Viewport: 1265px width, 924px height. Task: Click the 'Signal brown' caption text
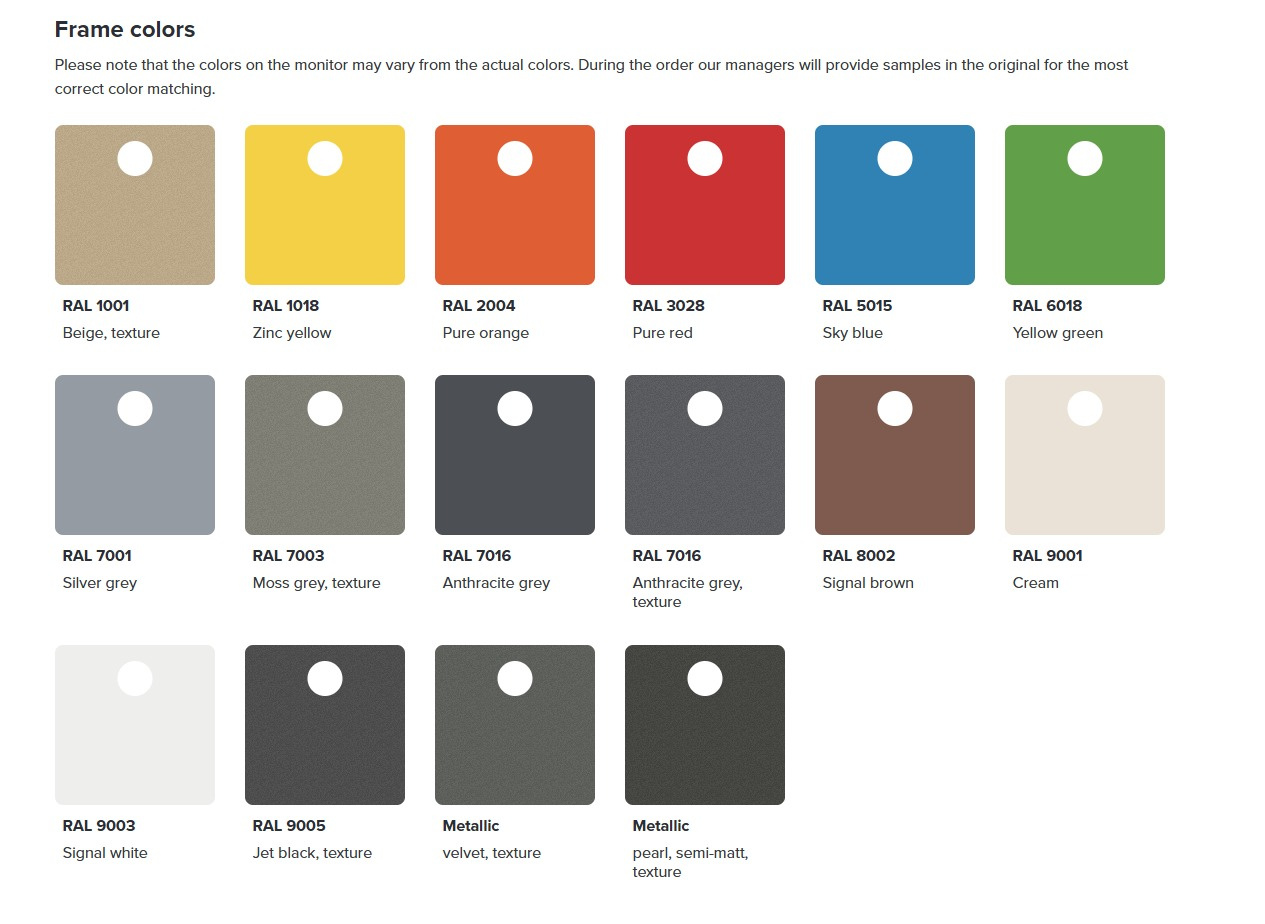coord(868,583)
